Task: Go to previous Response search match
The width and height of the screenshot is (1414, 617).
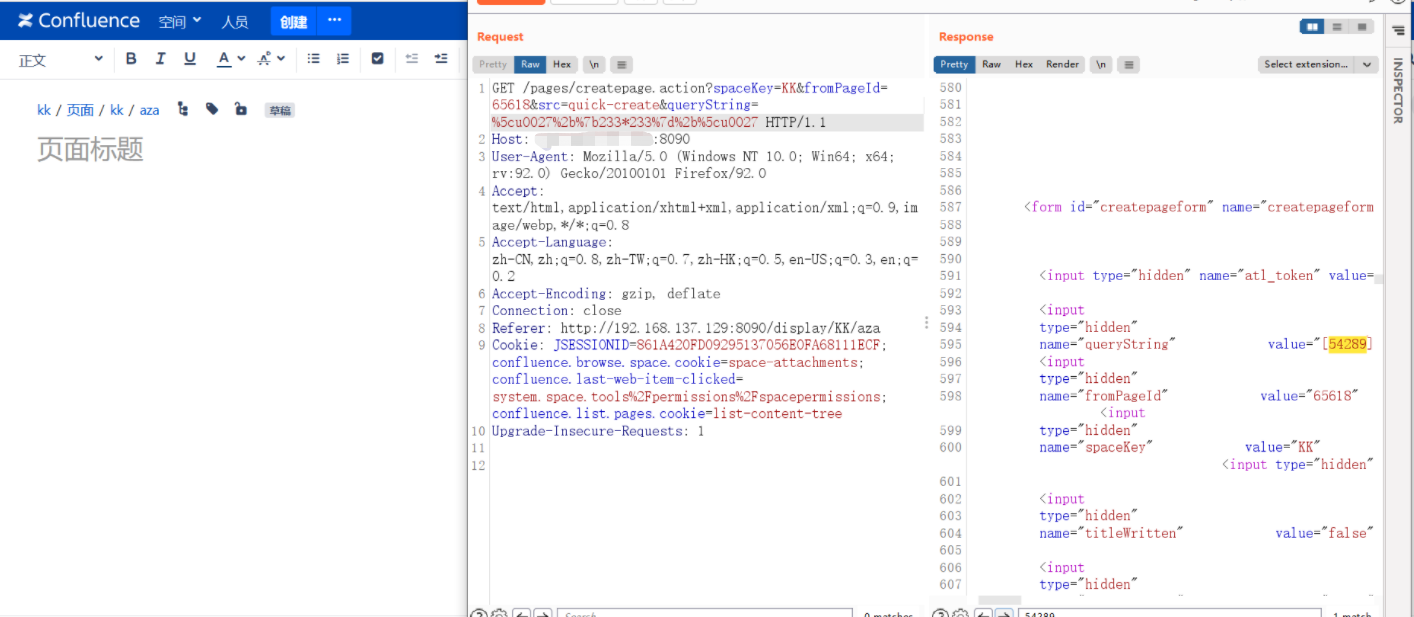Action: [982, 614]
